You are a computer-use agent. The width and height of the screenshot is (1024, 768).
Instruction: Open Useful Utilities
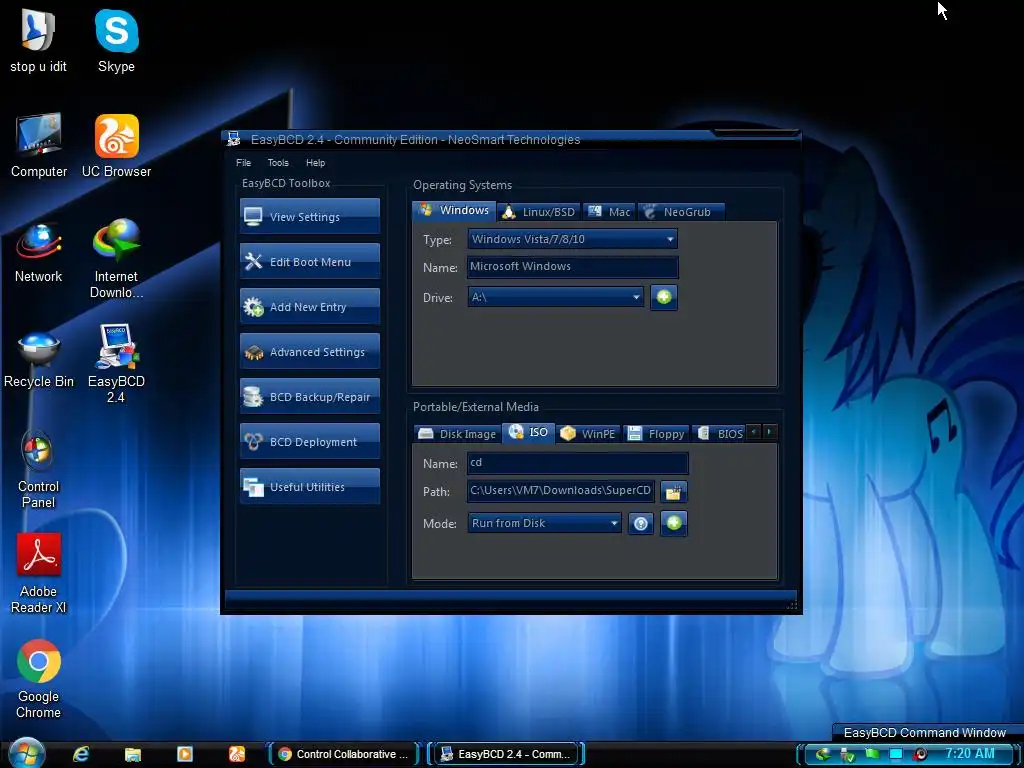click(x=310, y=487)
